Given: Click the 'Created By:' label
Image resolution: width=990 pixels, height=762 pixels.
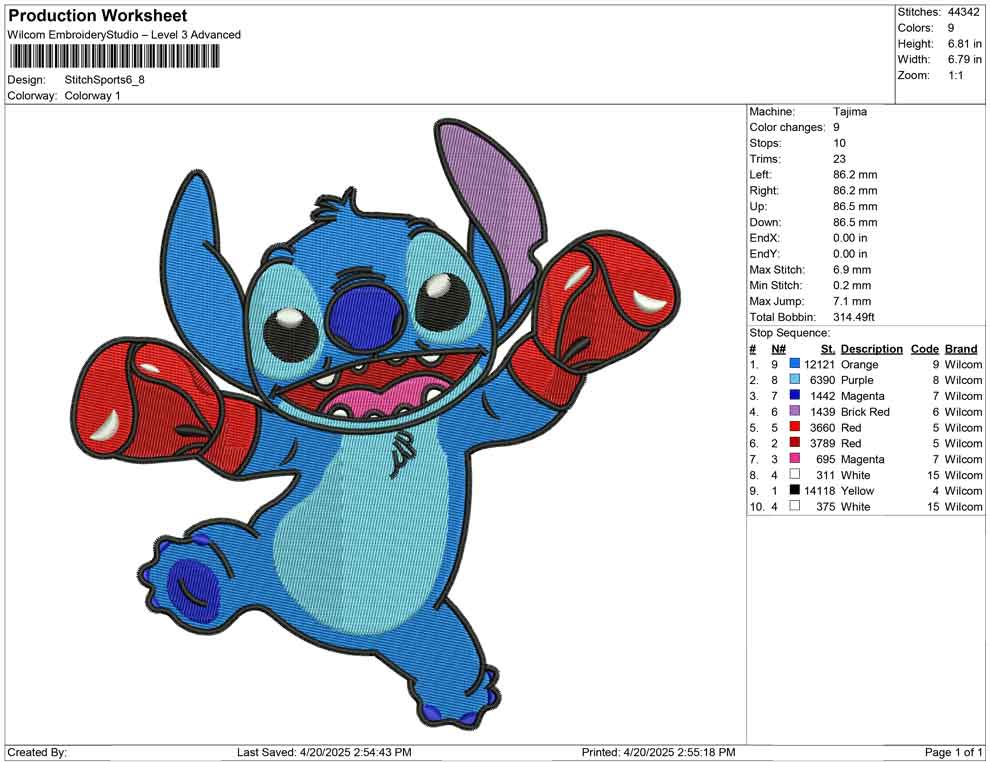Looking at the screenshot, I should (37, 752).
